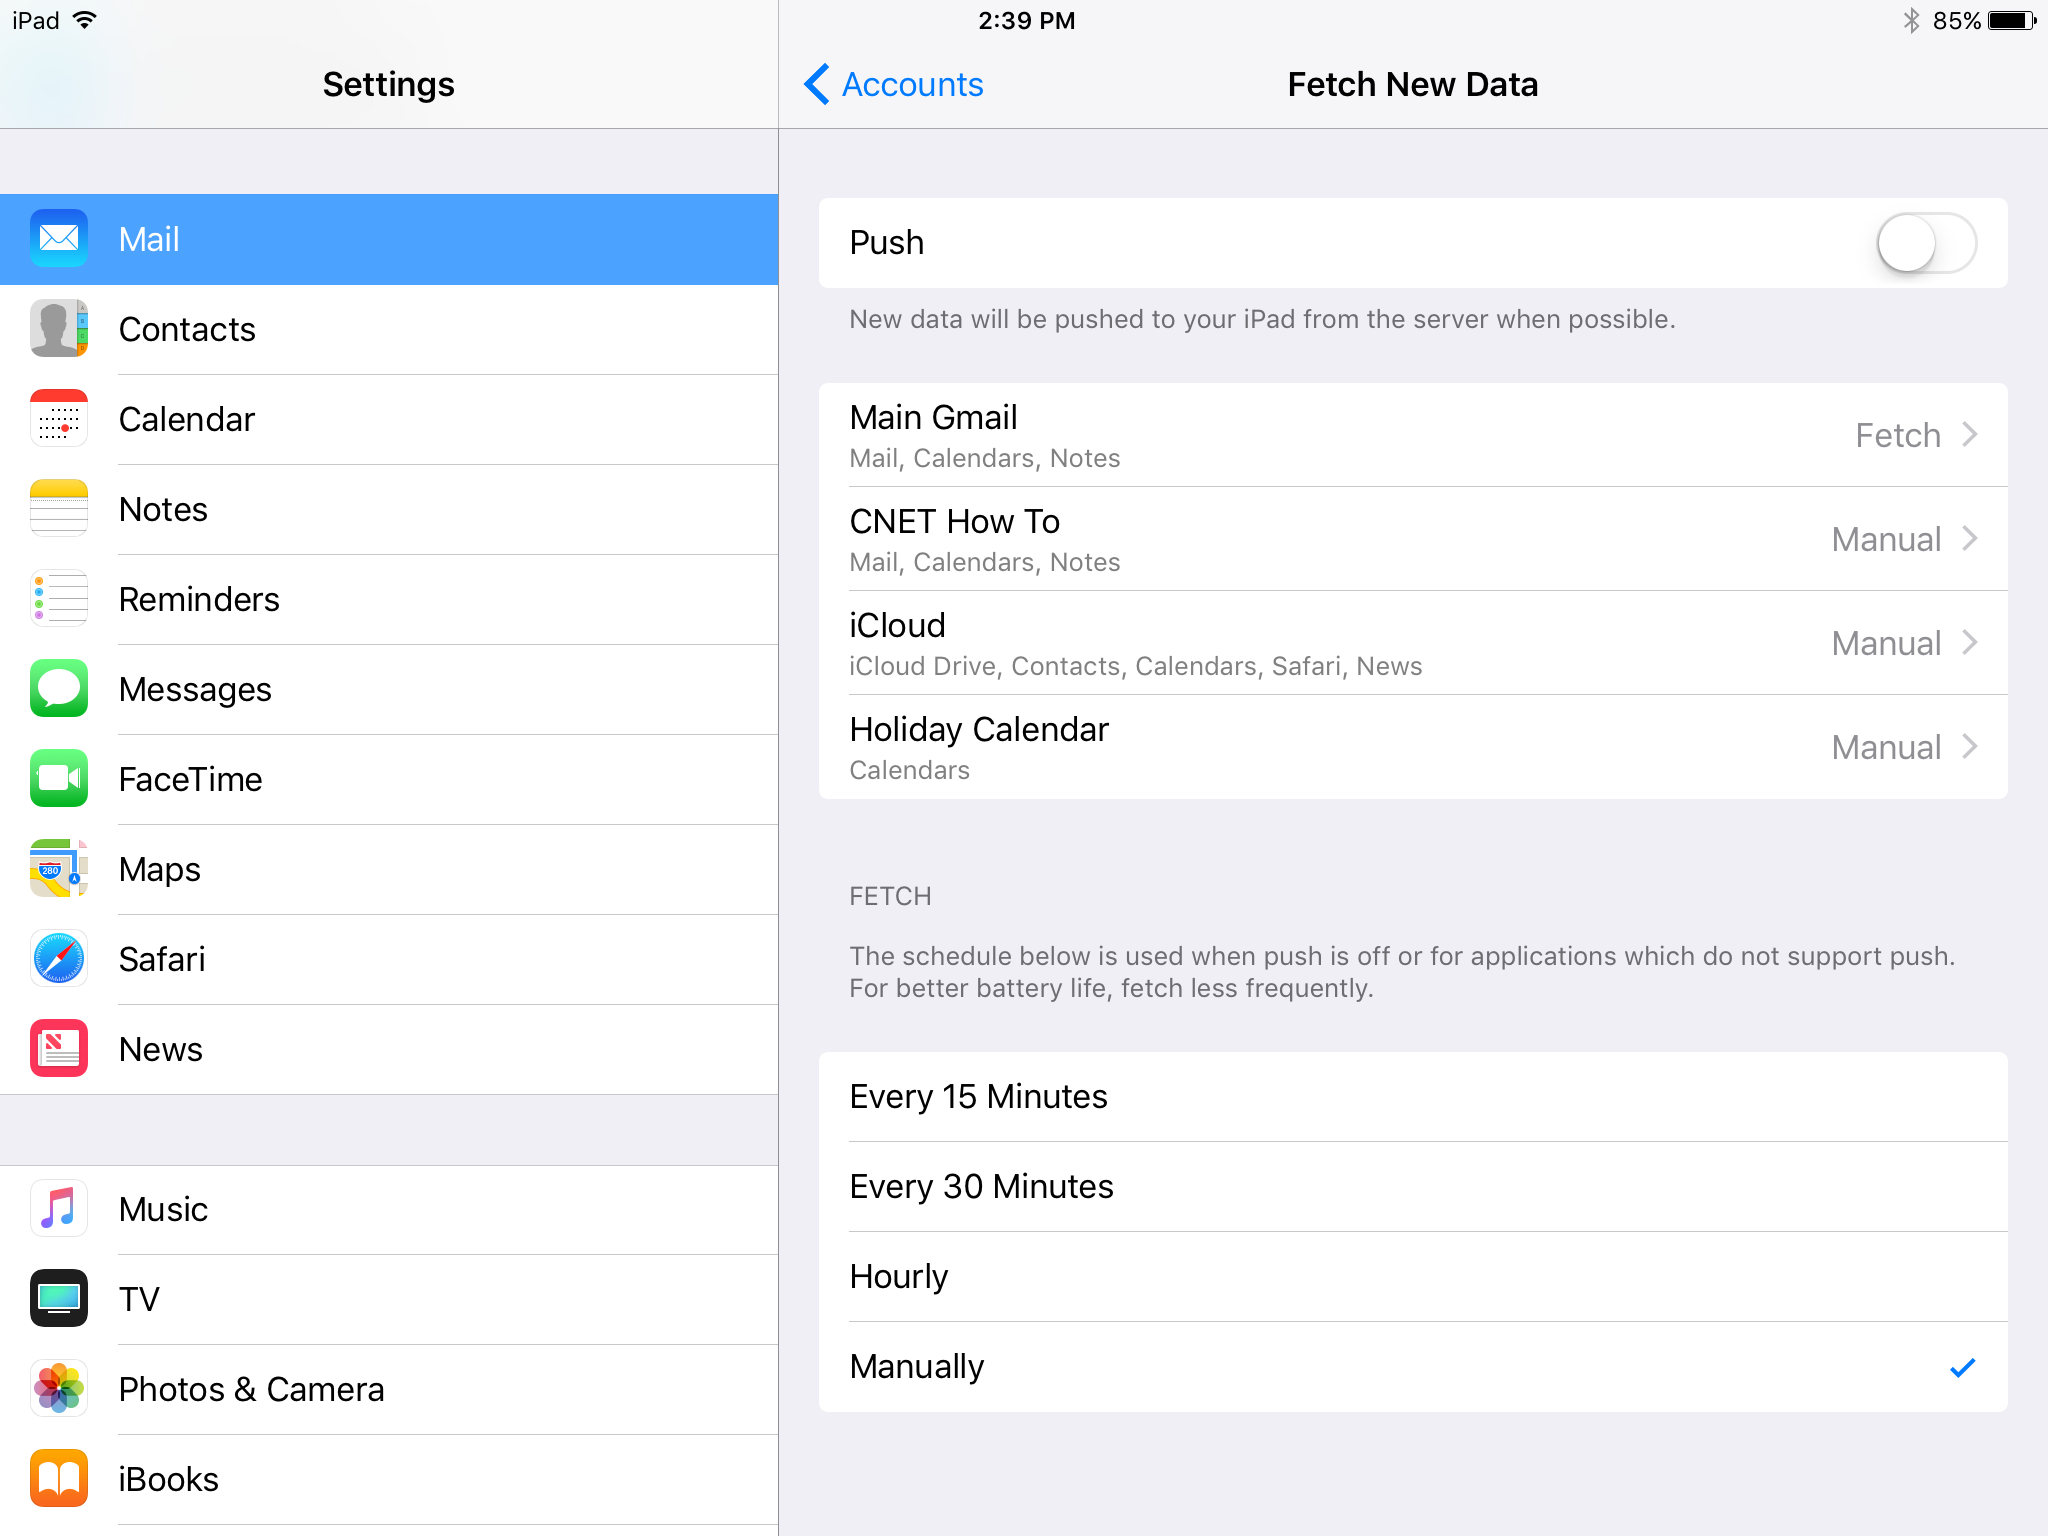The width and height of the screenshot is (2048, 1536).
Task: Open the Reminders settings item
Action: 389,599
